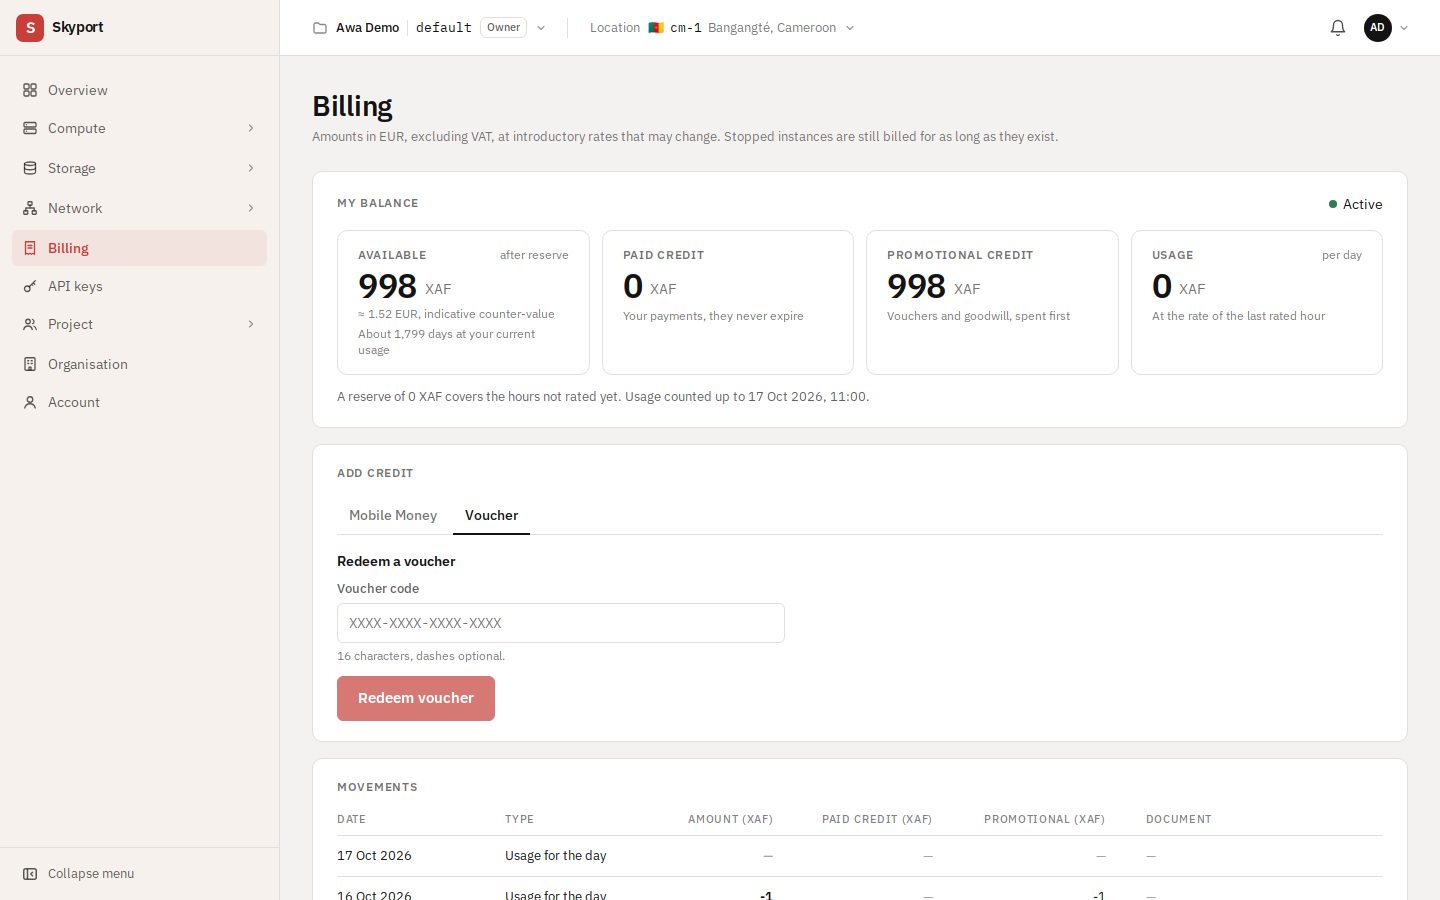Switch to the Mobile Money tab

393,515
